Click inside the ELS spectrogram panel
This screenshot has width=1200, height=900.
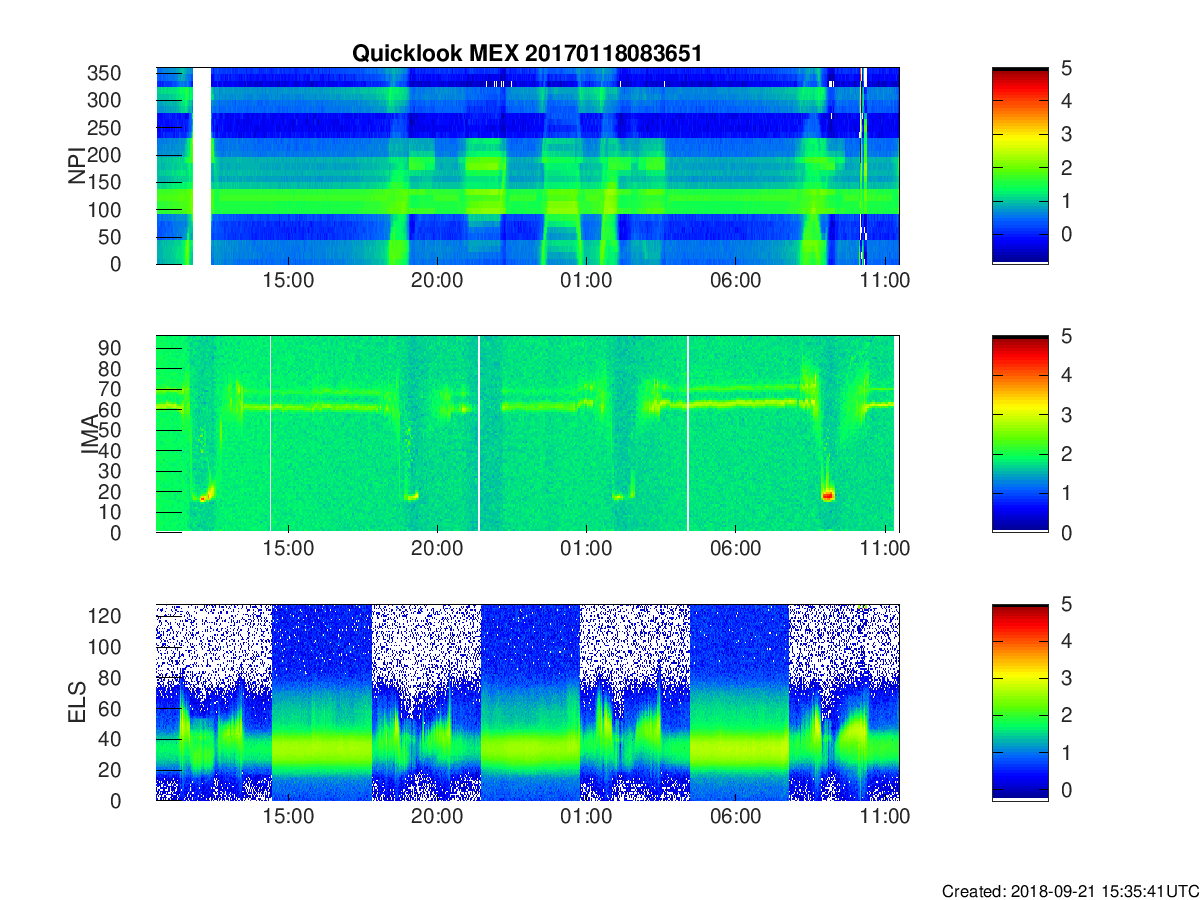(528, 703)
